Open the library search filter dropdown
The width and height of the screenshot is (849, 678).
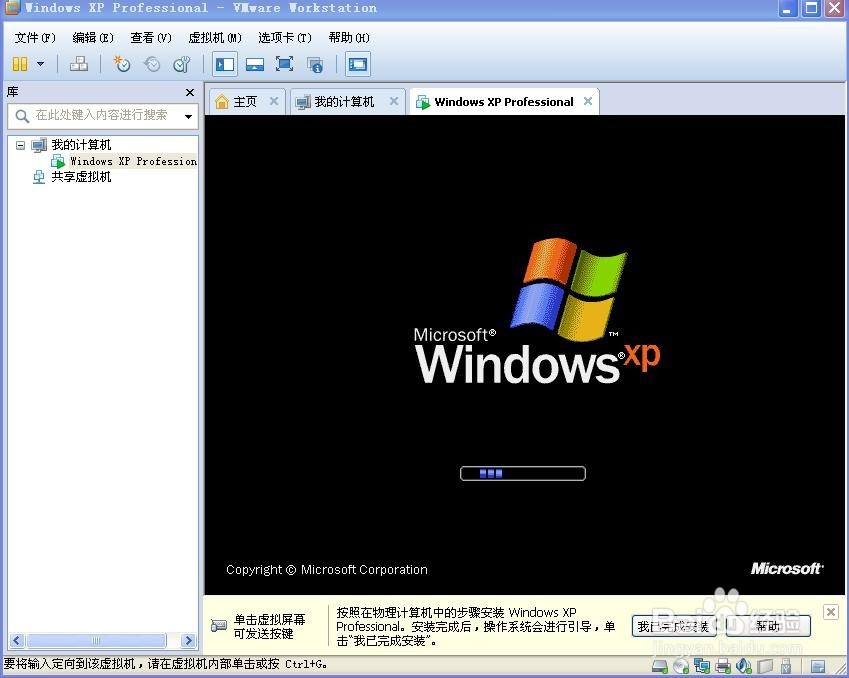tap(188, 116)
